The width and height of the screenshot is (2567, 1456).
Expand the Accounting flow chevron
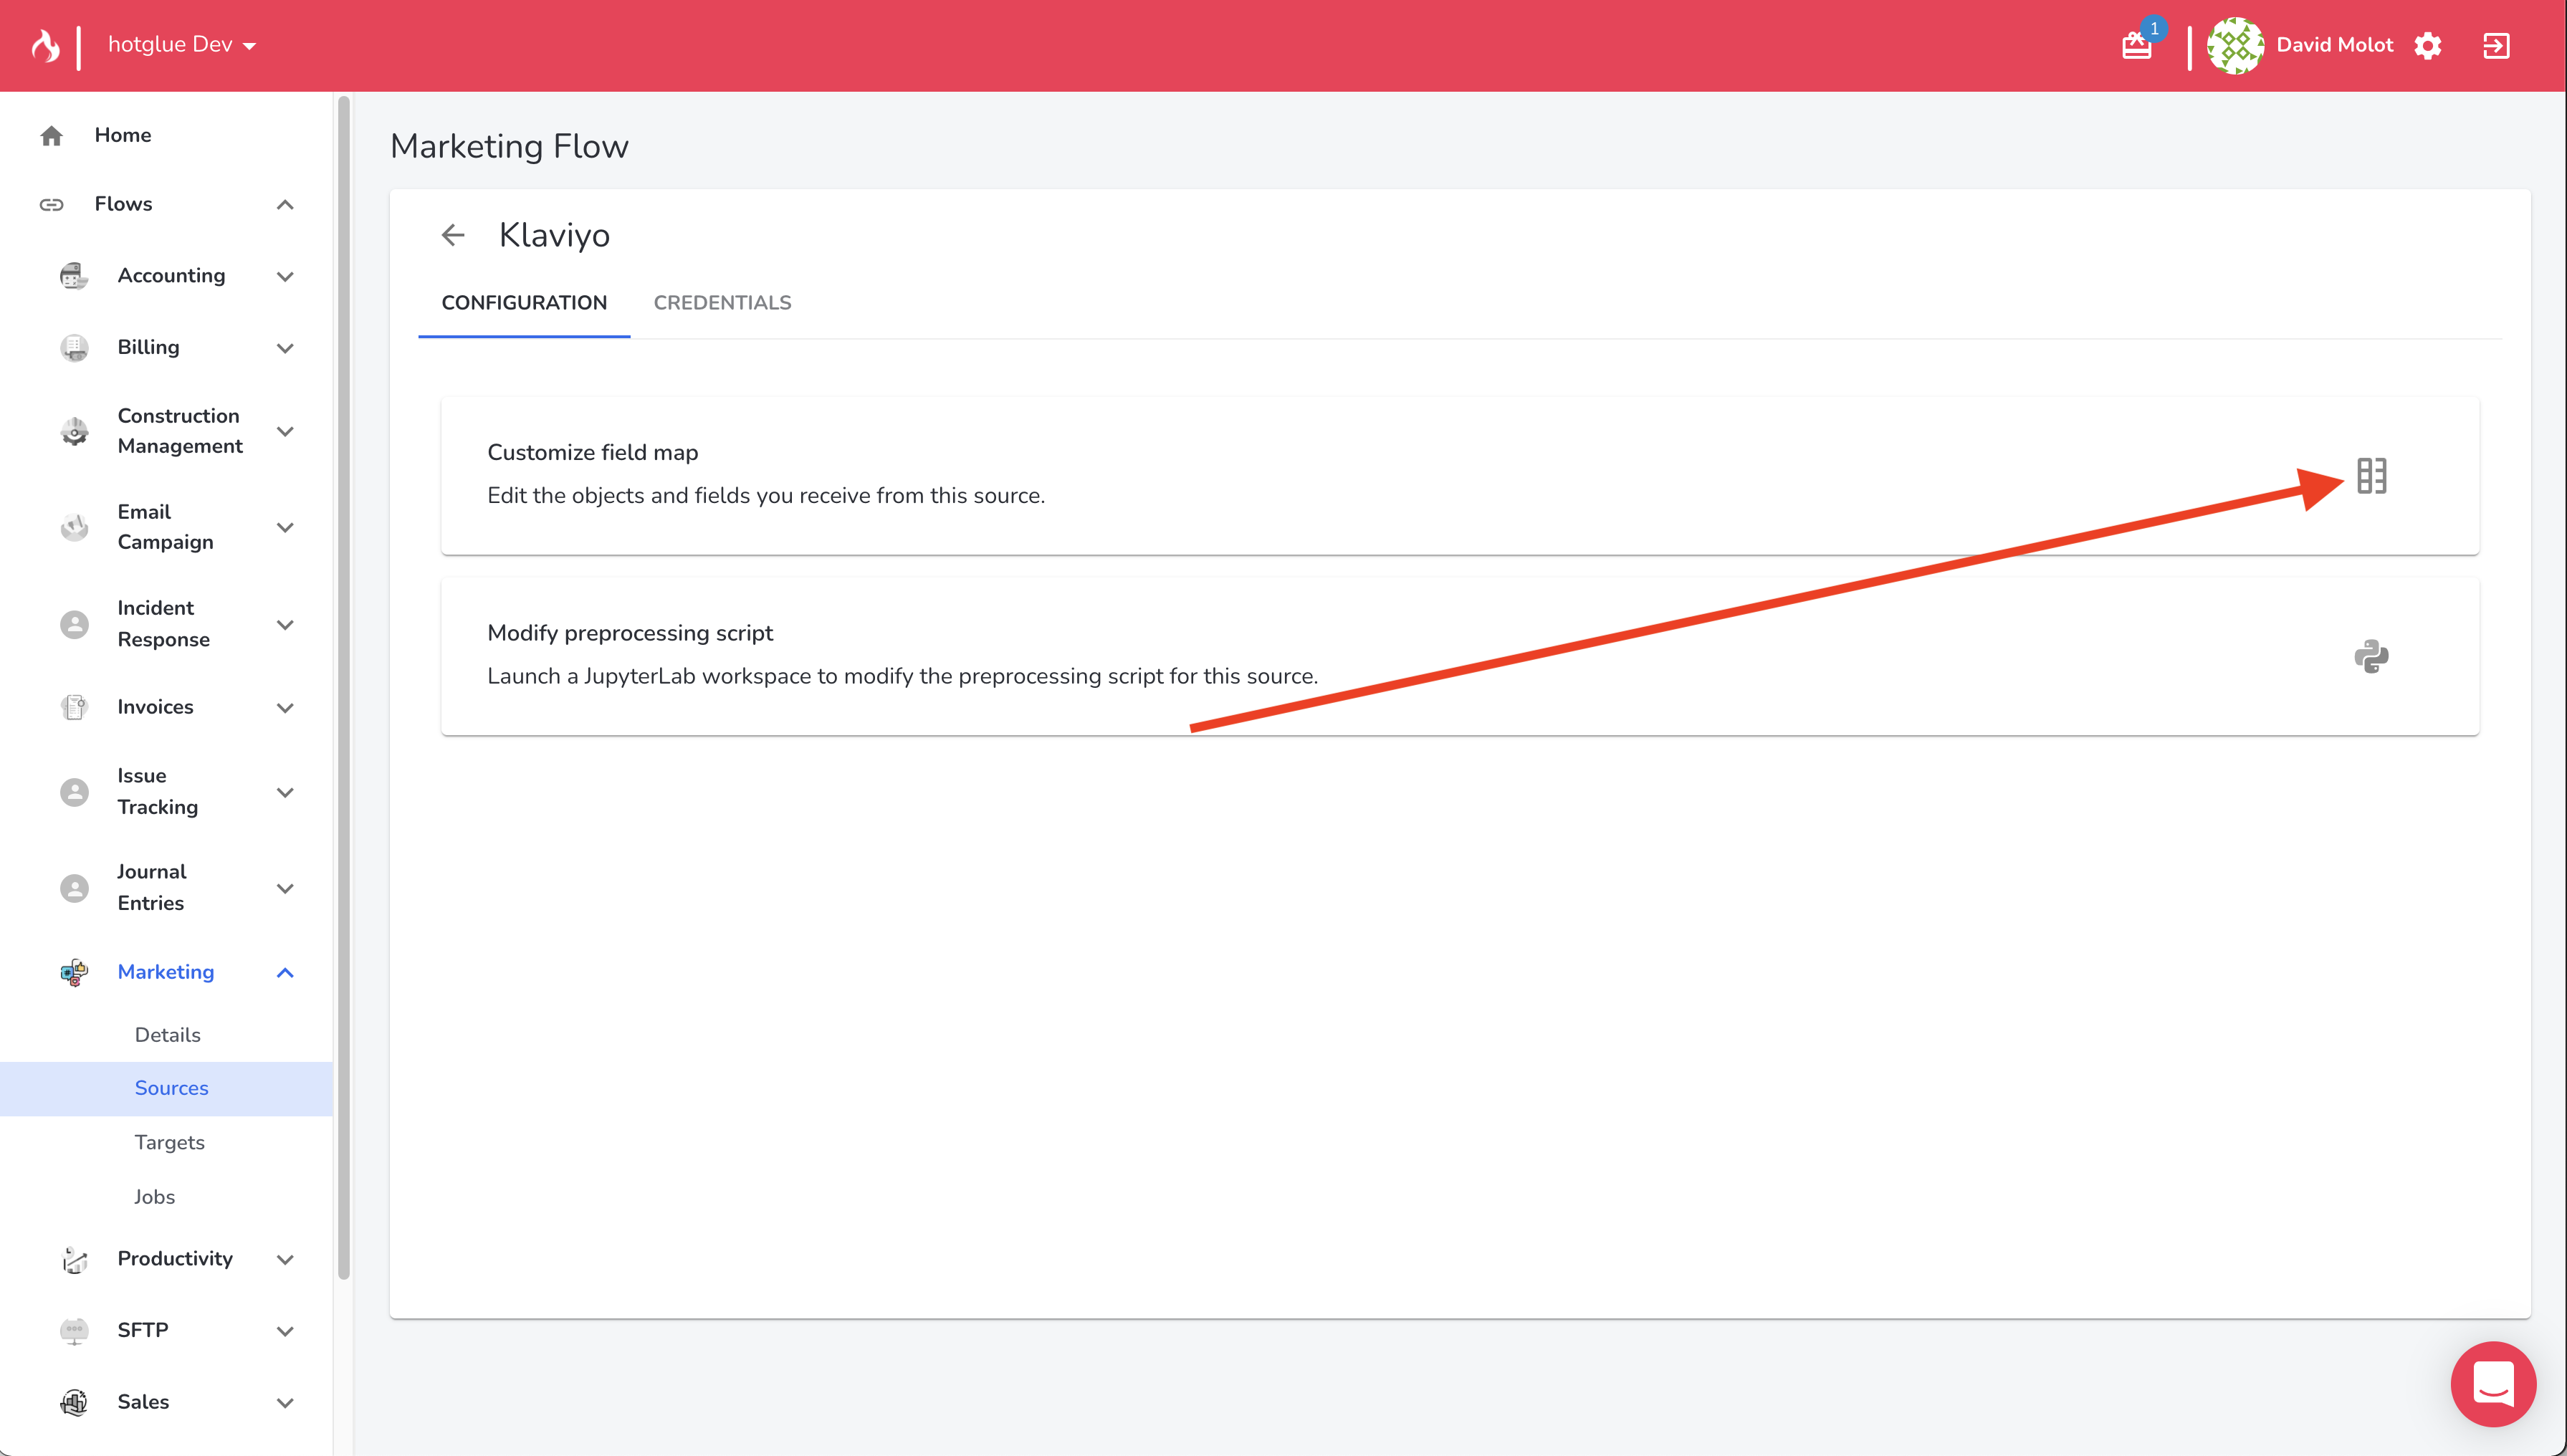point(285,276)
